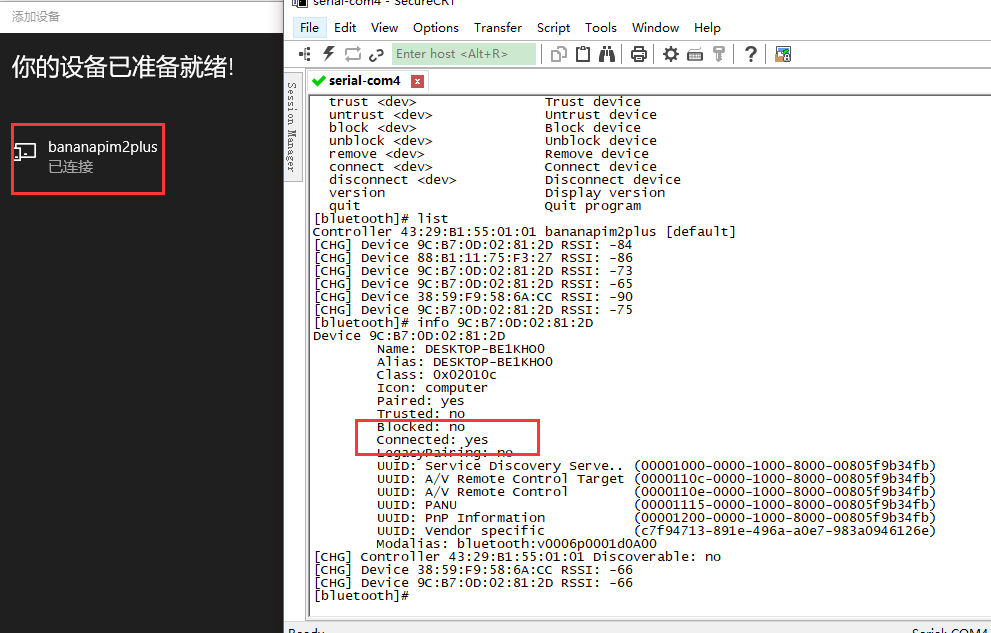
Task: Open the Edit menu
Action: click(345, 28)
